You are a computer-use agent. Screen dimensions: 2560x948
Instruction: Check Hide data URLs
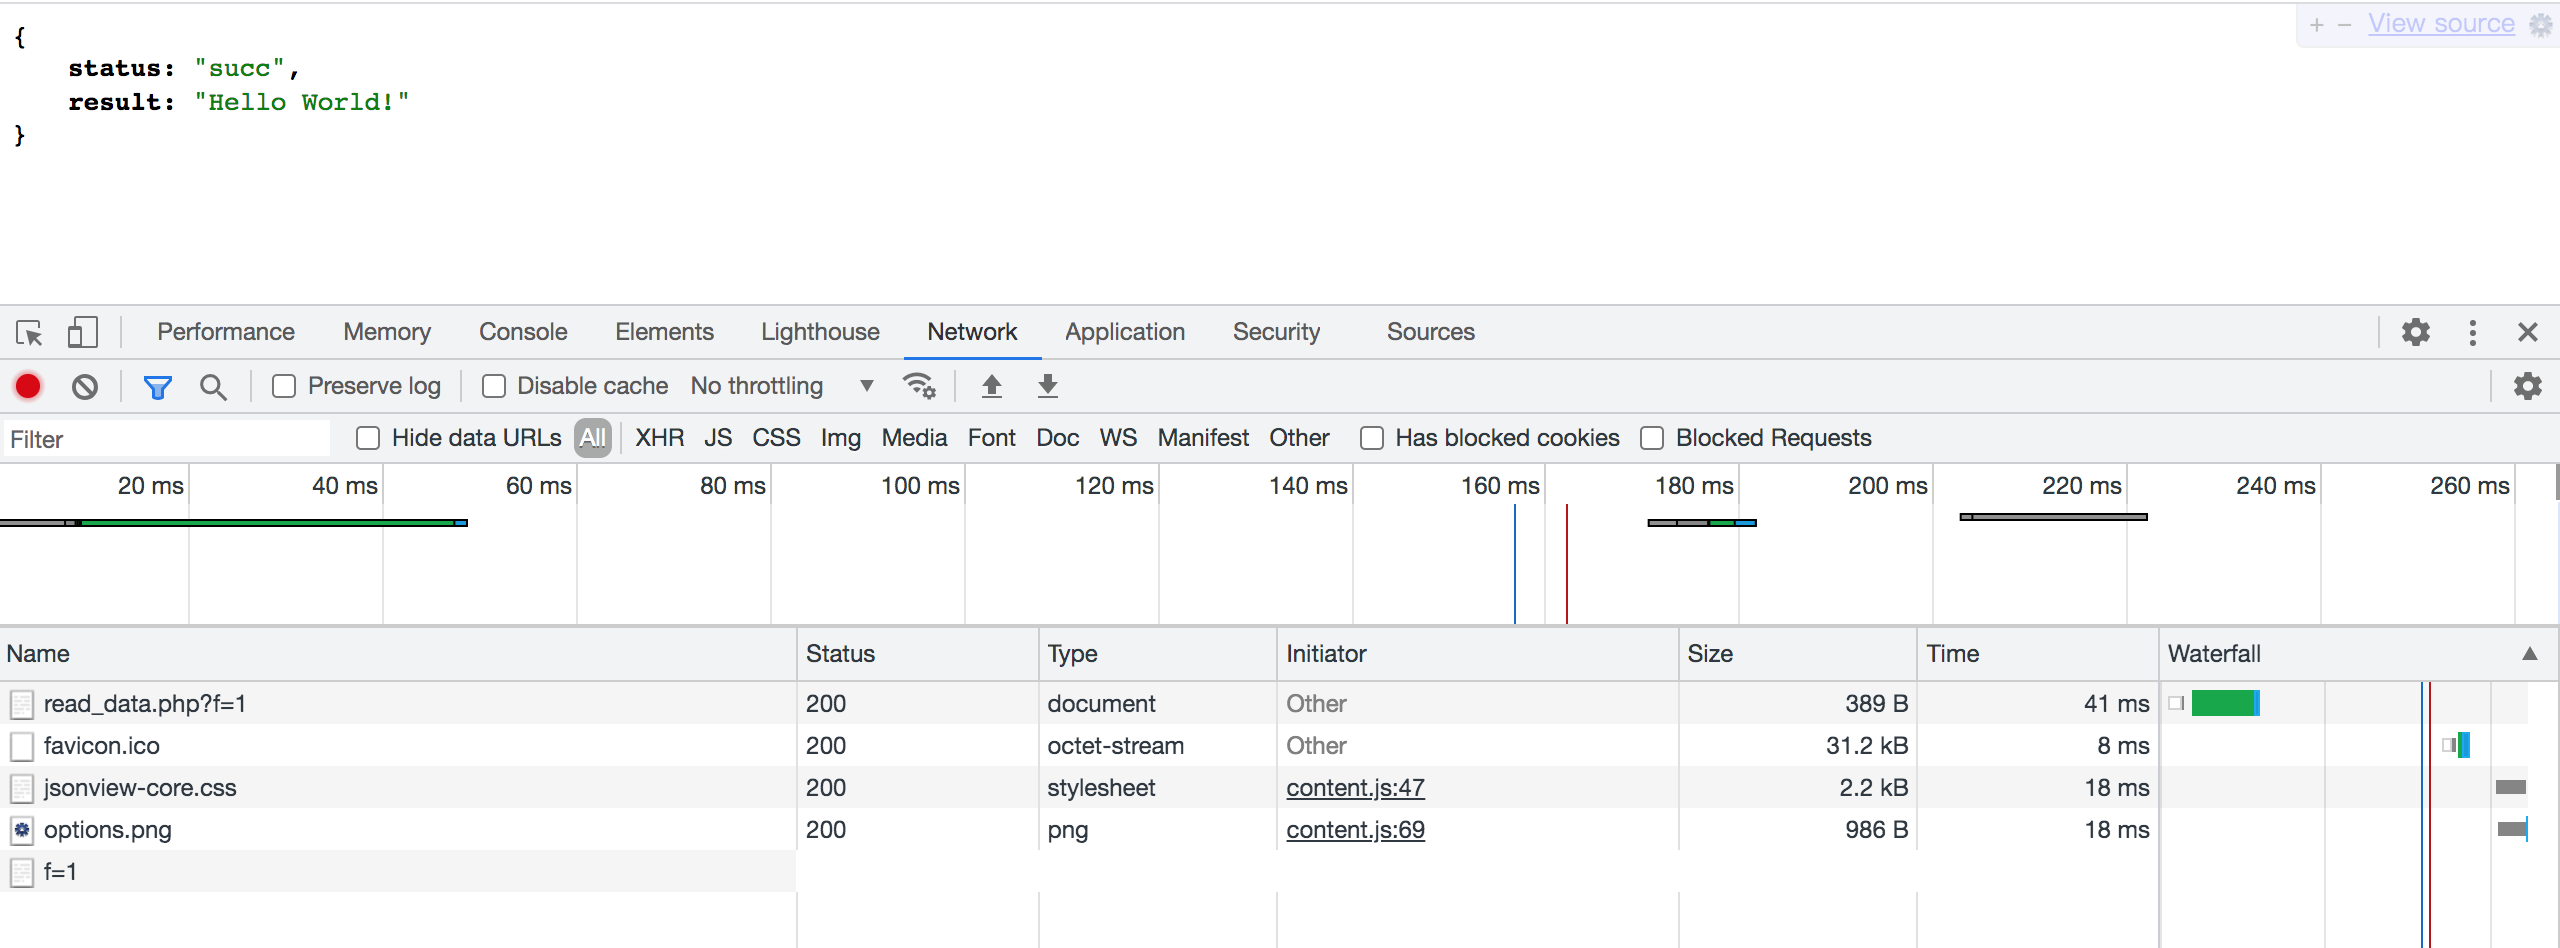click(368, 438)
